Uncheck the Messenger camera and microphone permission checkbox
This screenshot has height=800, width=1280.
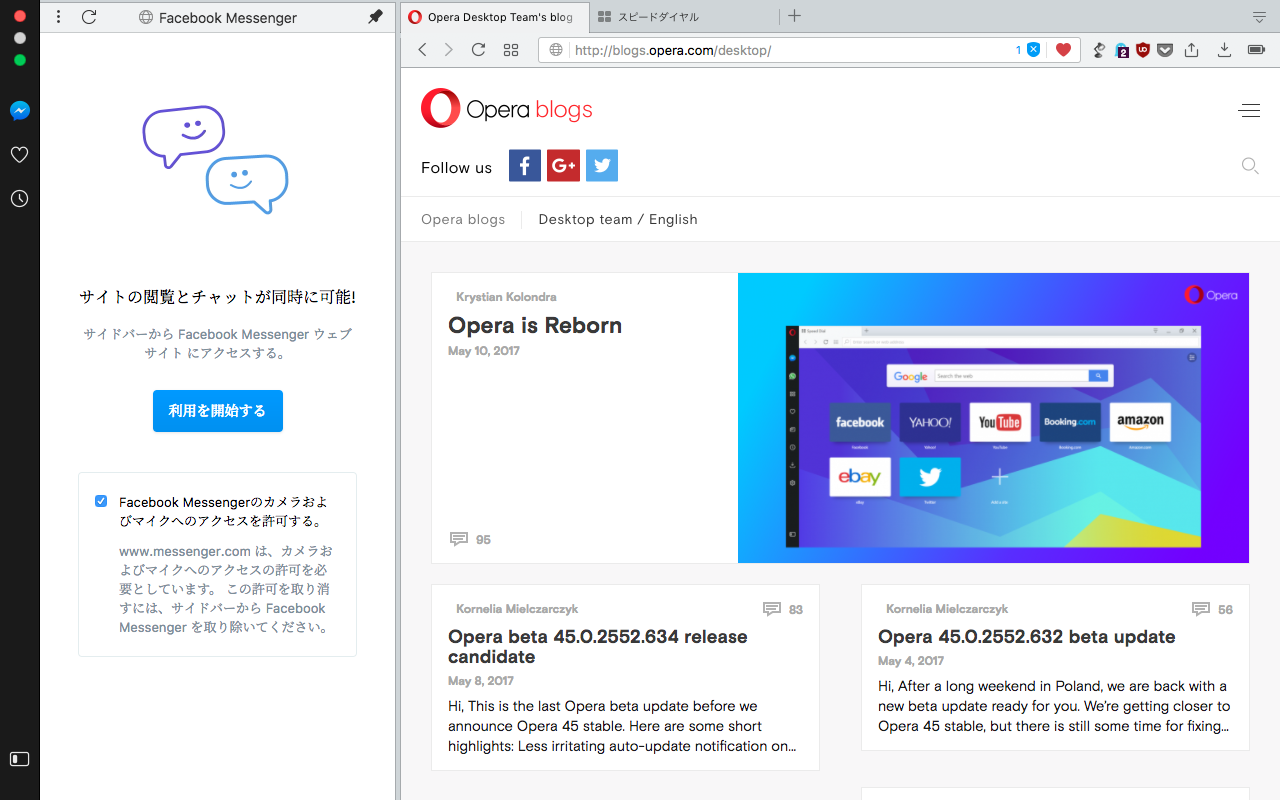pyautogui.click(x=101, y=501)
